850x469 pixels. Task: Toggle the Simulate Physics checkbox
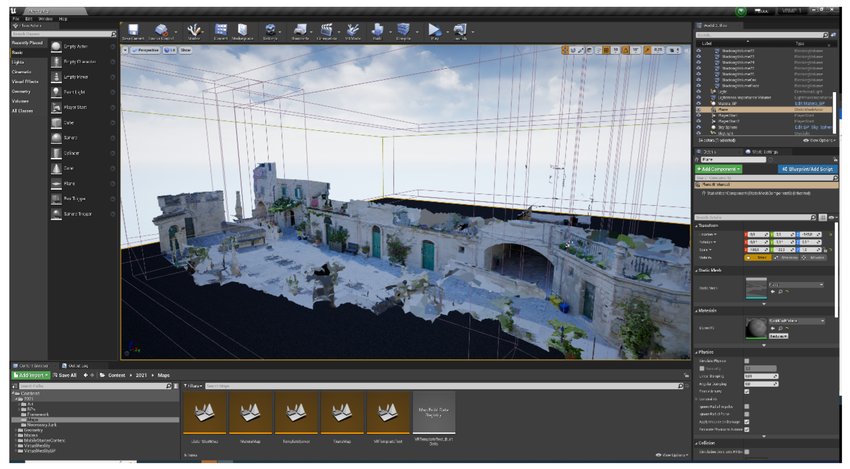click(x=748, y=360)
